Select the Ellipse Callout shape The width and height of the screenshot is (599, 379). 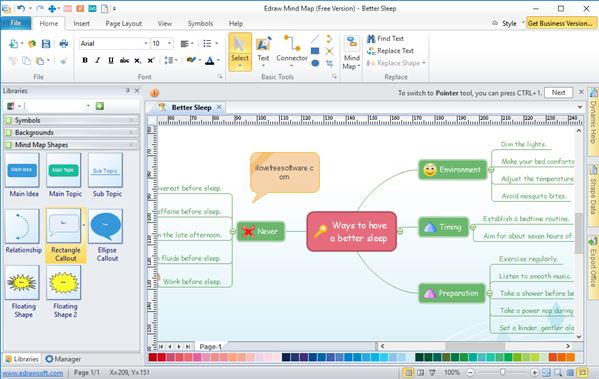pyautogui.click(x=106, y=236)
